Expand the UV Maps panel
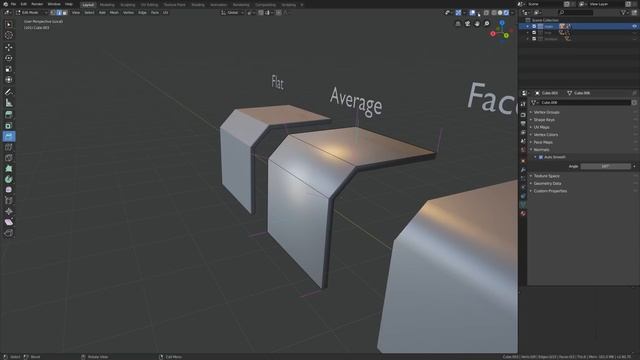Image resolution: width=640 pixels, height=360 pixels. [x=542, y=127]
